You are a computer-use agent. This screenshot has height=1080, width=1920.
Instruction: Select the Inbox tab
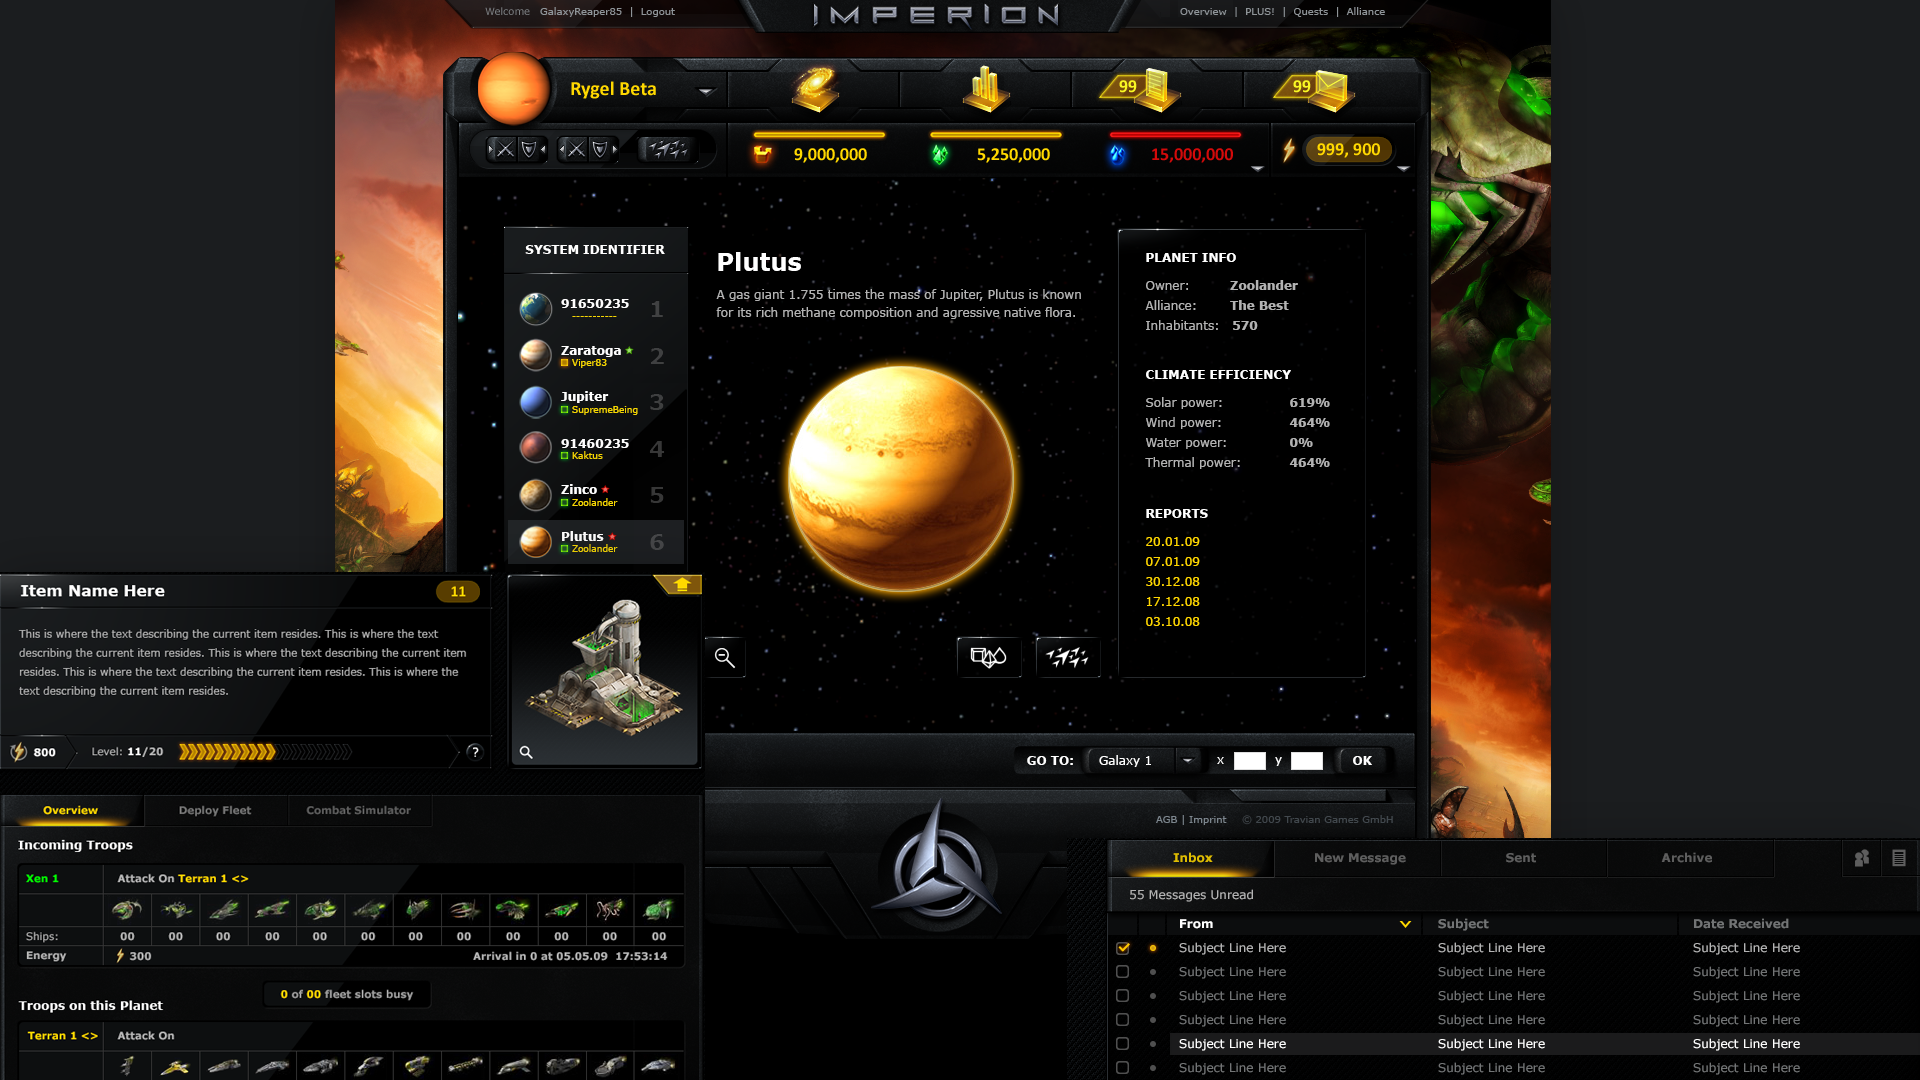(1192, 858)
